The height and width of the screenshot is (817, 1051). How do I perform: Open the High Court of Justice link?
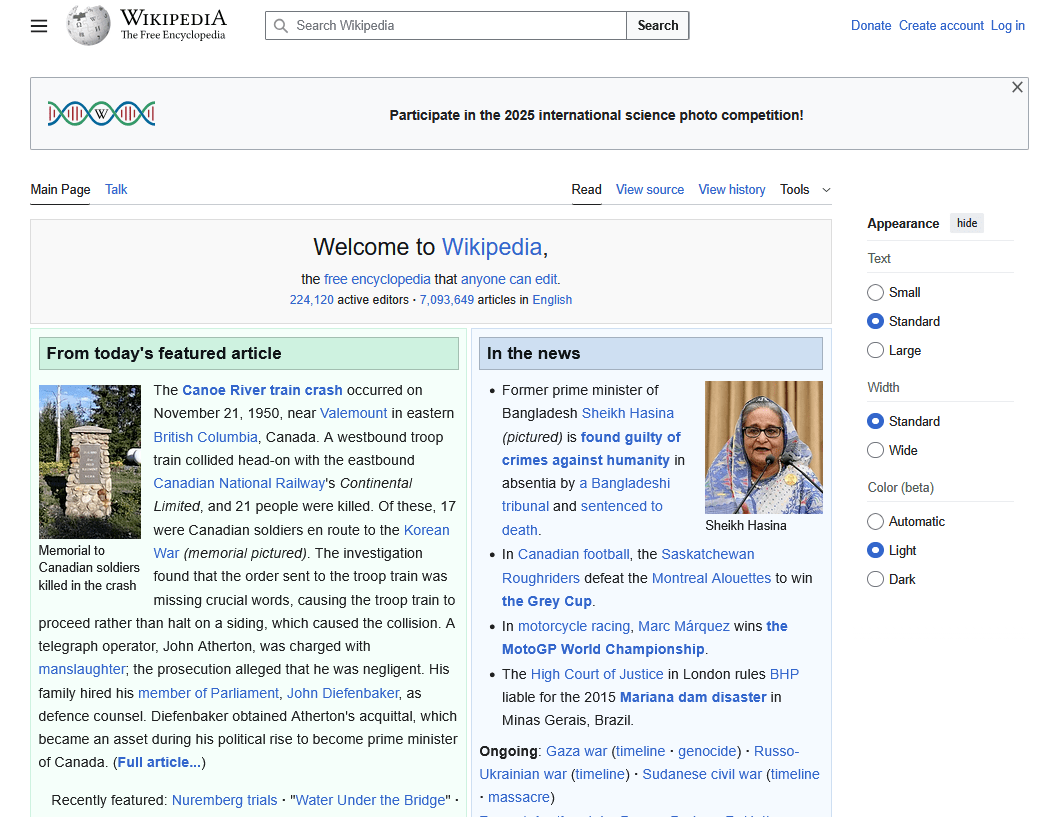[x=597, y=674]
